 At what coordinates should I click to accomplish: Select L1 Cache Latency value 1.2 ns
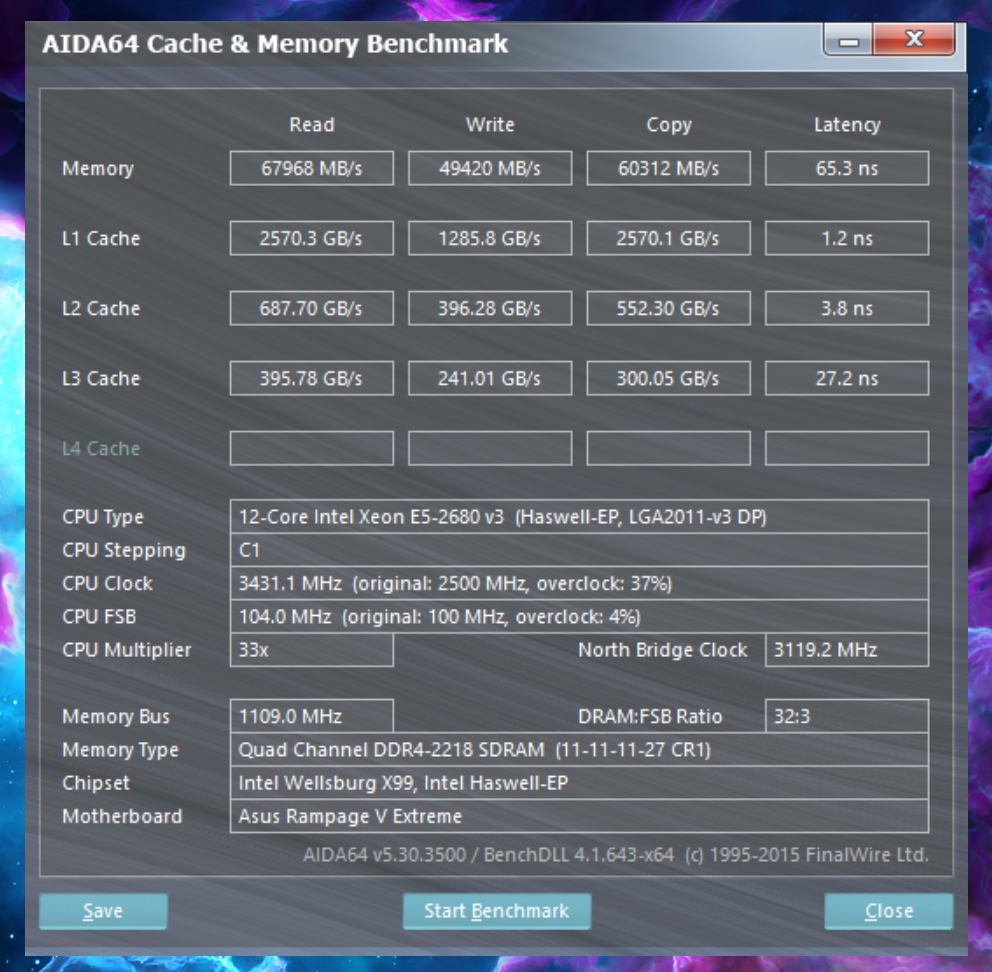[x=846, y=238]
